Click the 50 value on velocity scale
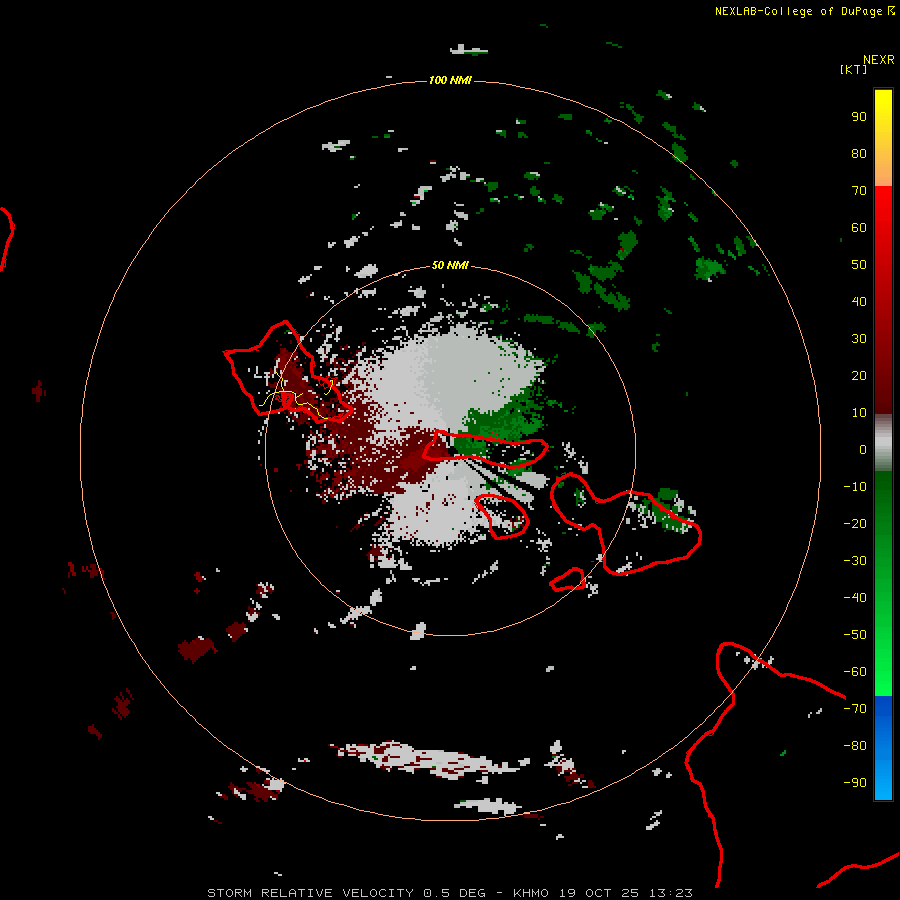This screenshot has height=900, width=900. point(859,265)
